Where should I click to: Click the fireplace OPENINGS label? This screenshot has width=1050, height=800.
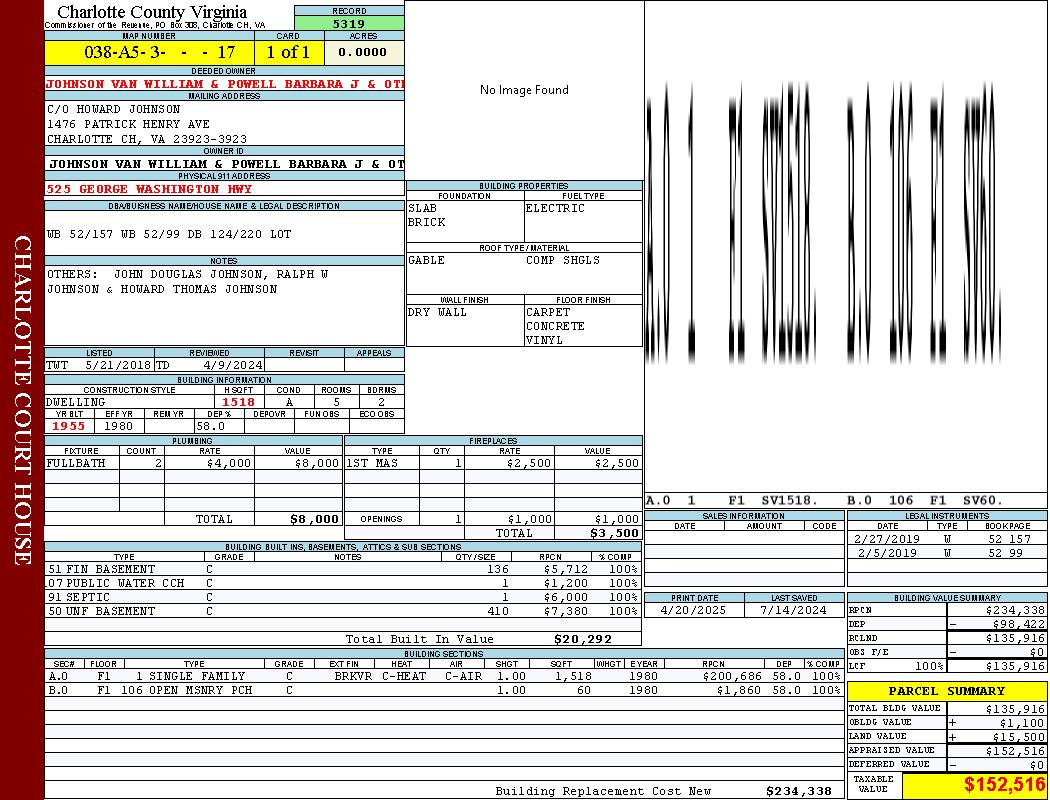pos(381,519)
